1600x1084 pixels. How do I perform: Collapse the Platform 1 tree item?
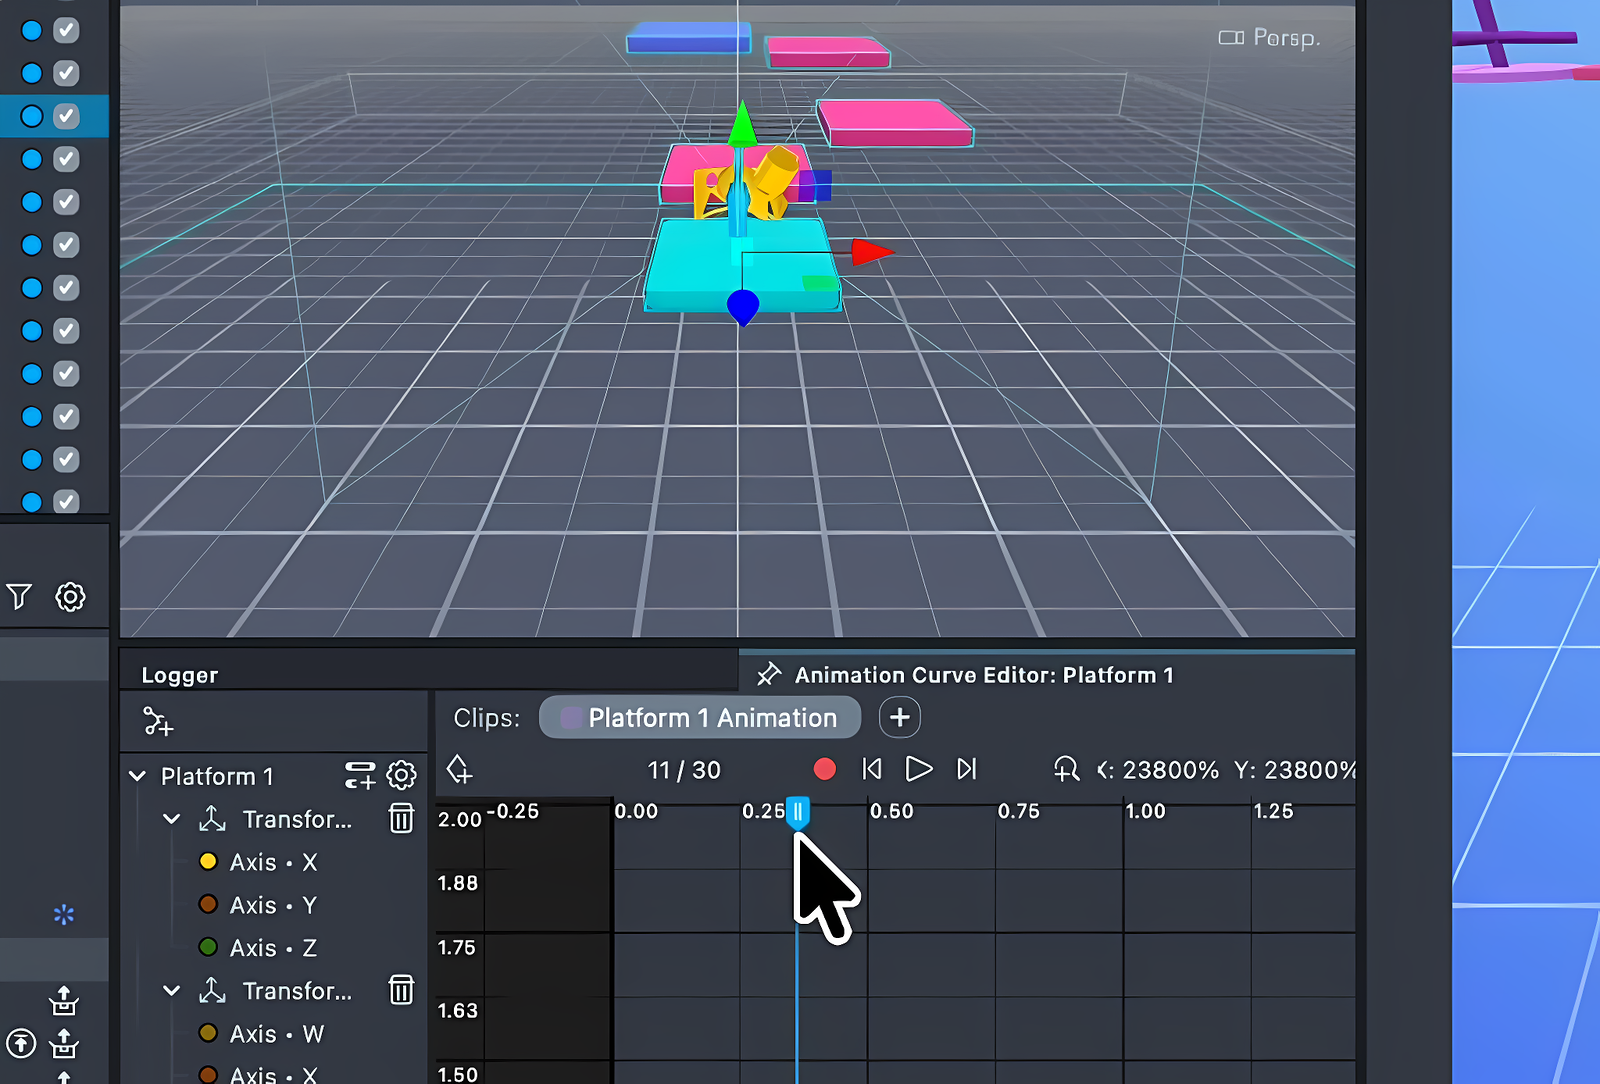[138, 776]
